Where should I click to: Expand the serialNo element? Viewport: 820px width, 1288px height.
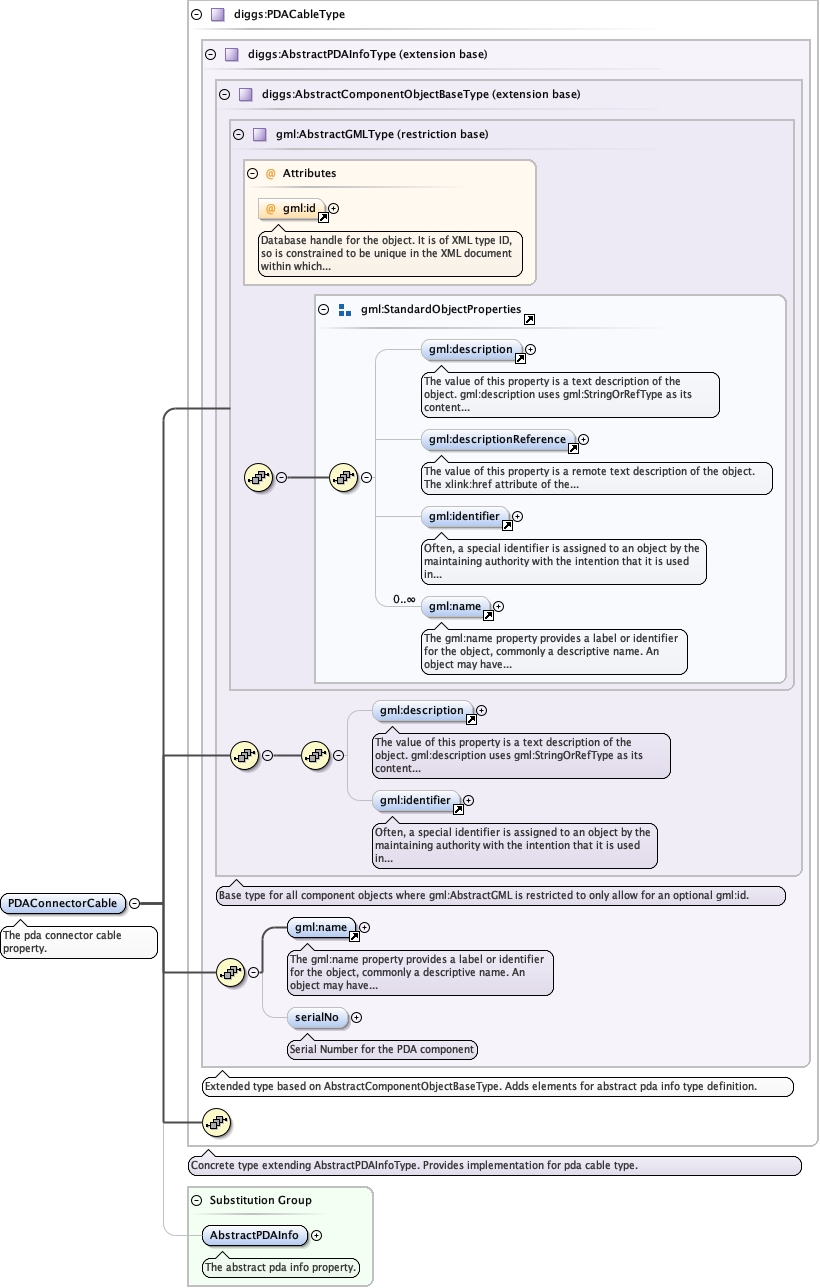pyautogui.click(x=356, y=1017)
